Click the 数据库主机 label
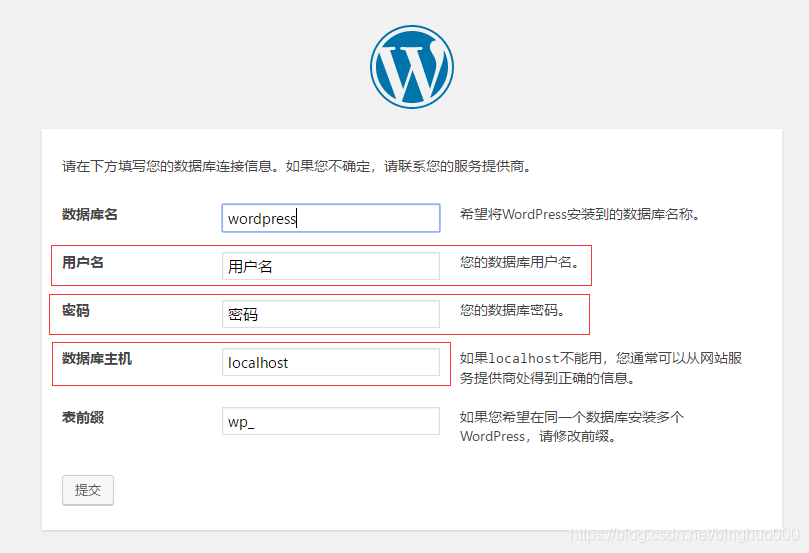809x553 pixels. click(97, 359)
